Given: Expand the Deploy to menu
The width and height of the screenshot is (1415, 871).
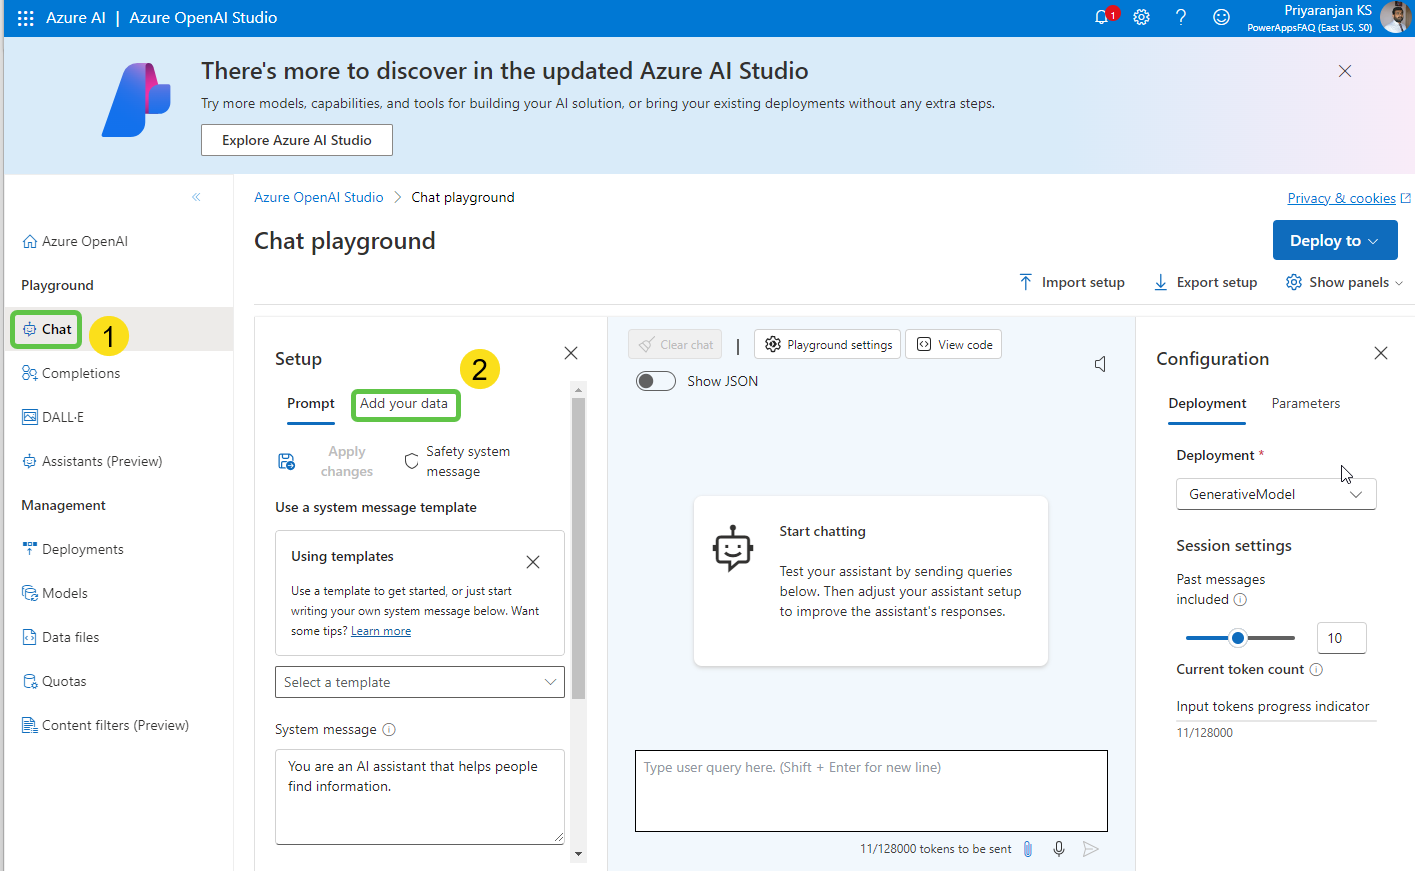Looking at the screenshot, I should (1334, 241).
